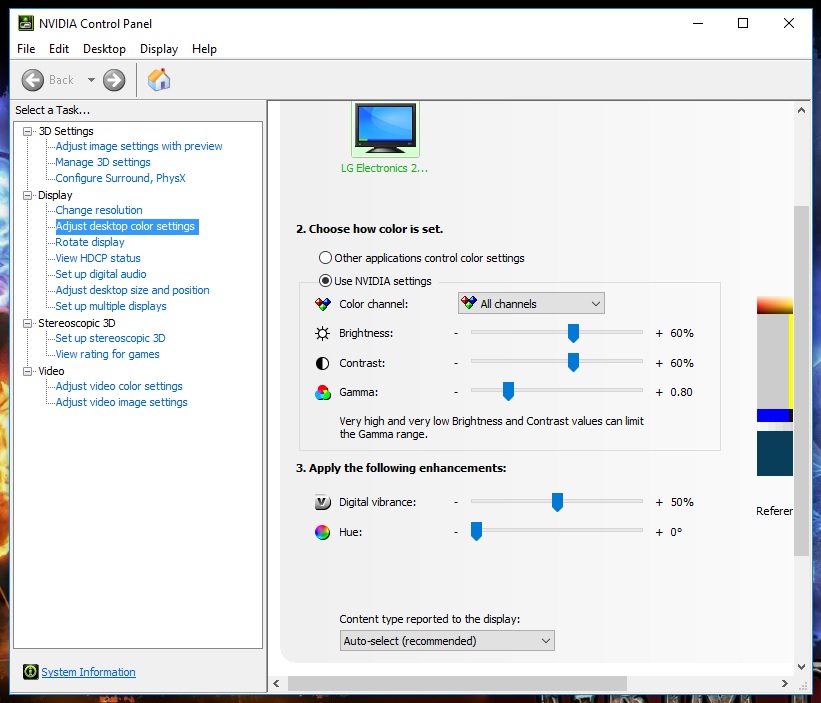Click the Digital vibrance icon
This screenshot has width=821, height=703.
[322, 502]
